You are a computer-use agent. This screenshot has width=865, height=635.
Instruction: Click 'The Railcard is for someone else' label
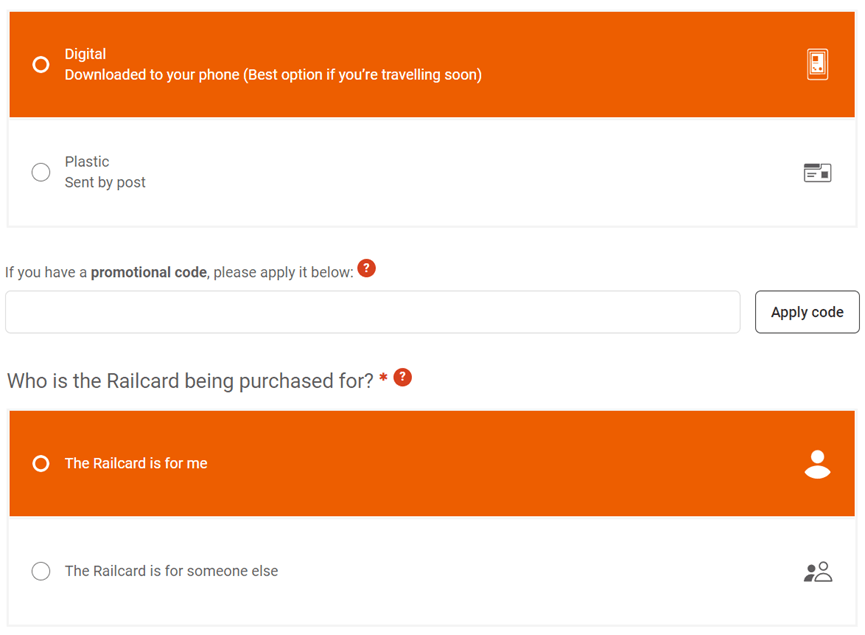[x=171, y=571]
